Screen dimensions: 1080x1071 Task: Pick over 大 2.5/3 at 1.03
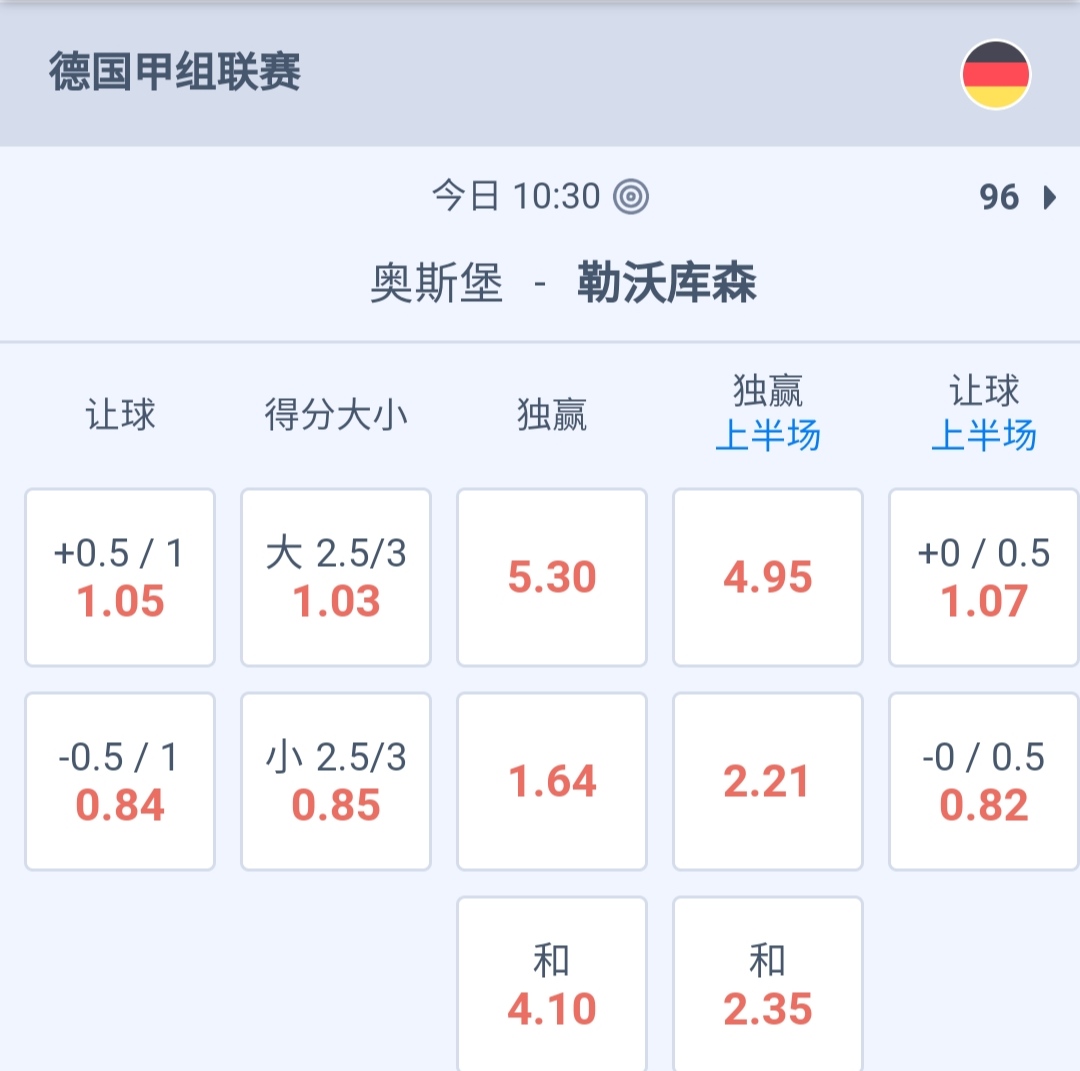pyautogui.click(x=336, y=577)
